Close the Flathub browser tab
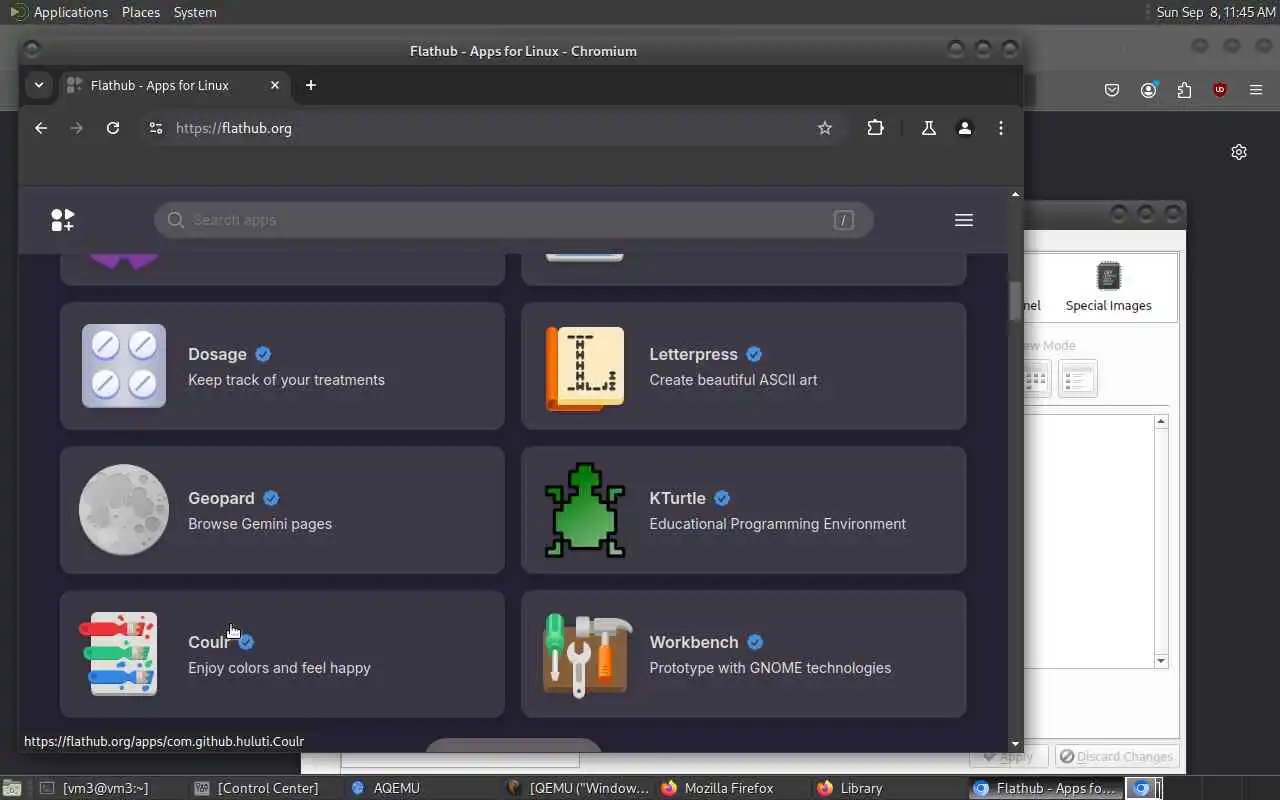The height and width of the screenshot is (800, 1280). click(x=275, y=85)
